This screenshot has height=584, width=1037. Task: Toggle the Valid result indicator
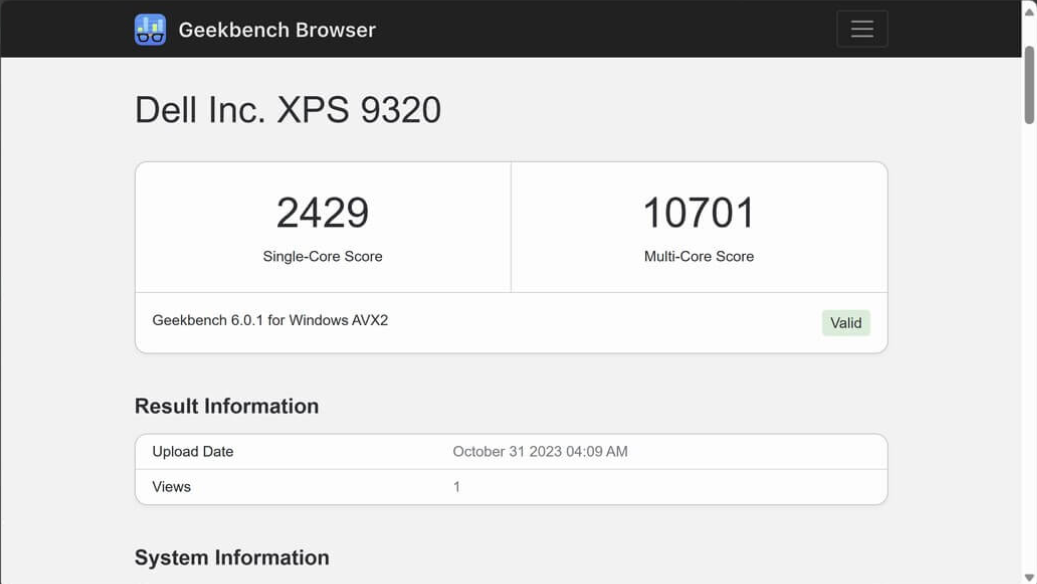pos(846,323)
